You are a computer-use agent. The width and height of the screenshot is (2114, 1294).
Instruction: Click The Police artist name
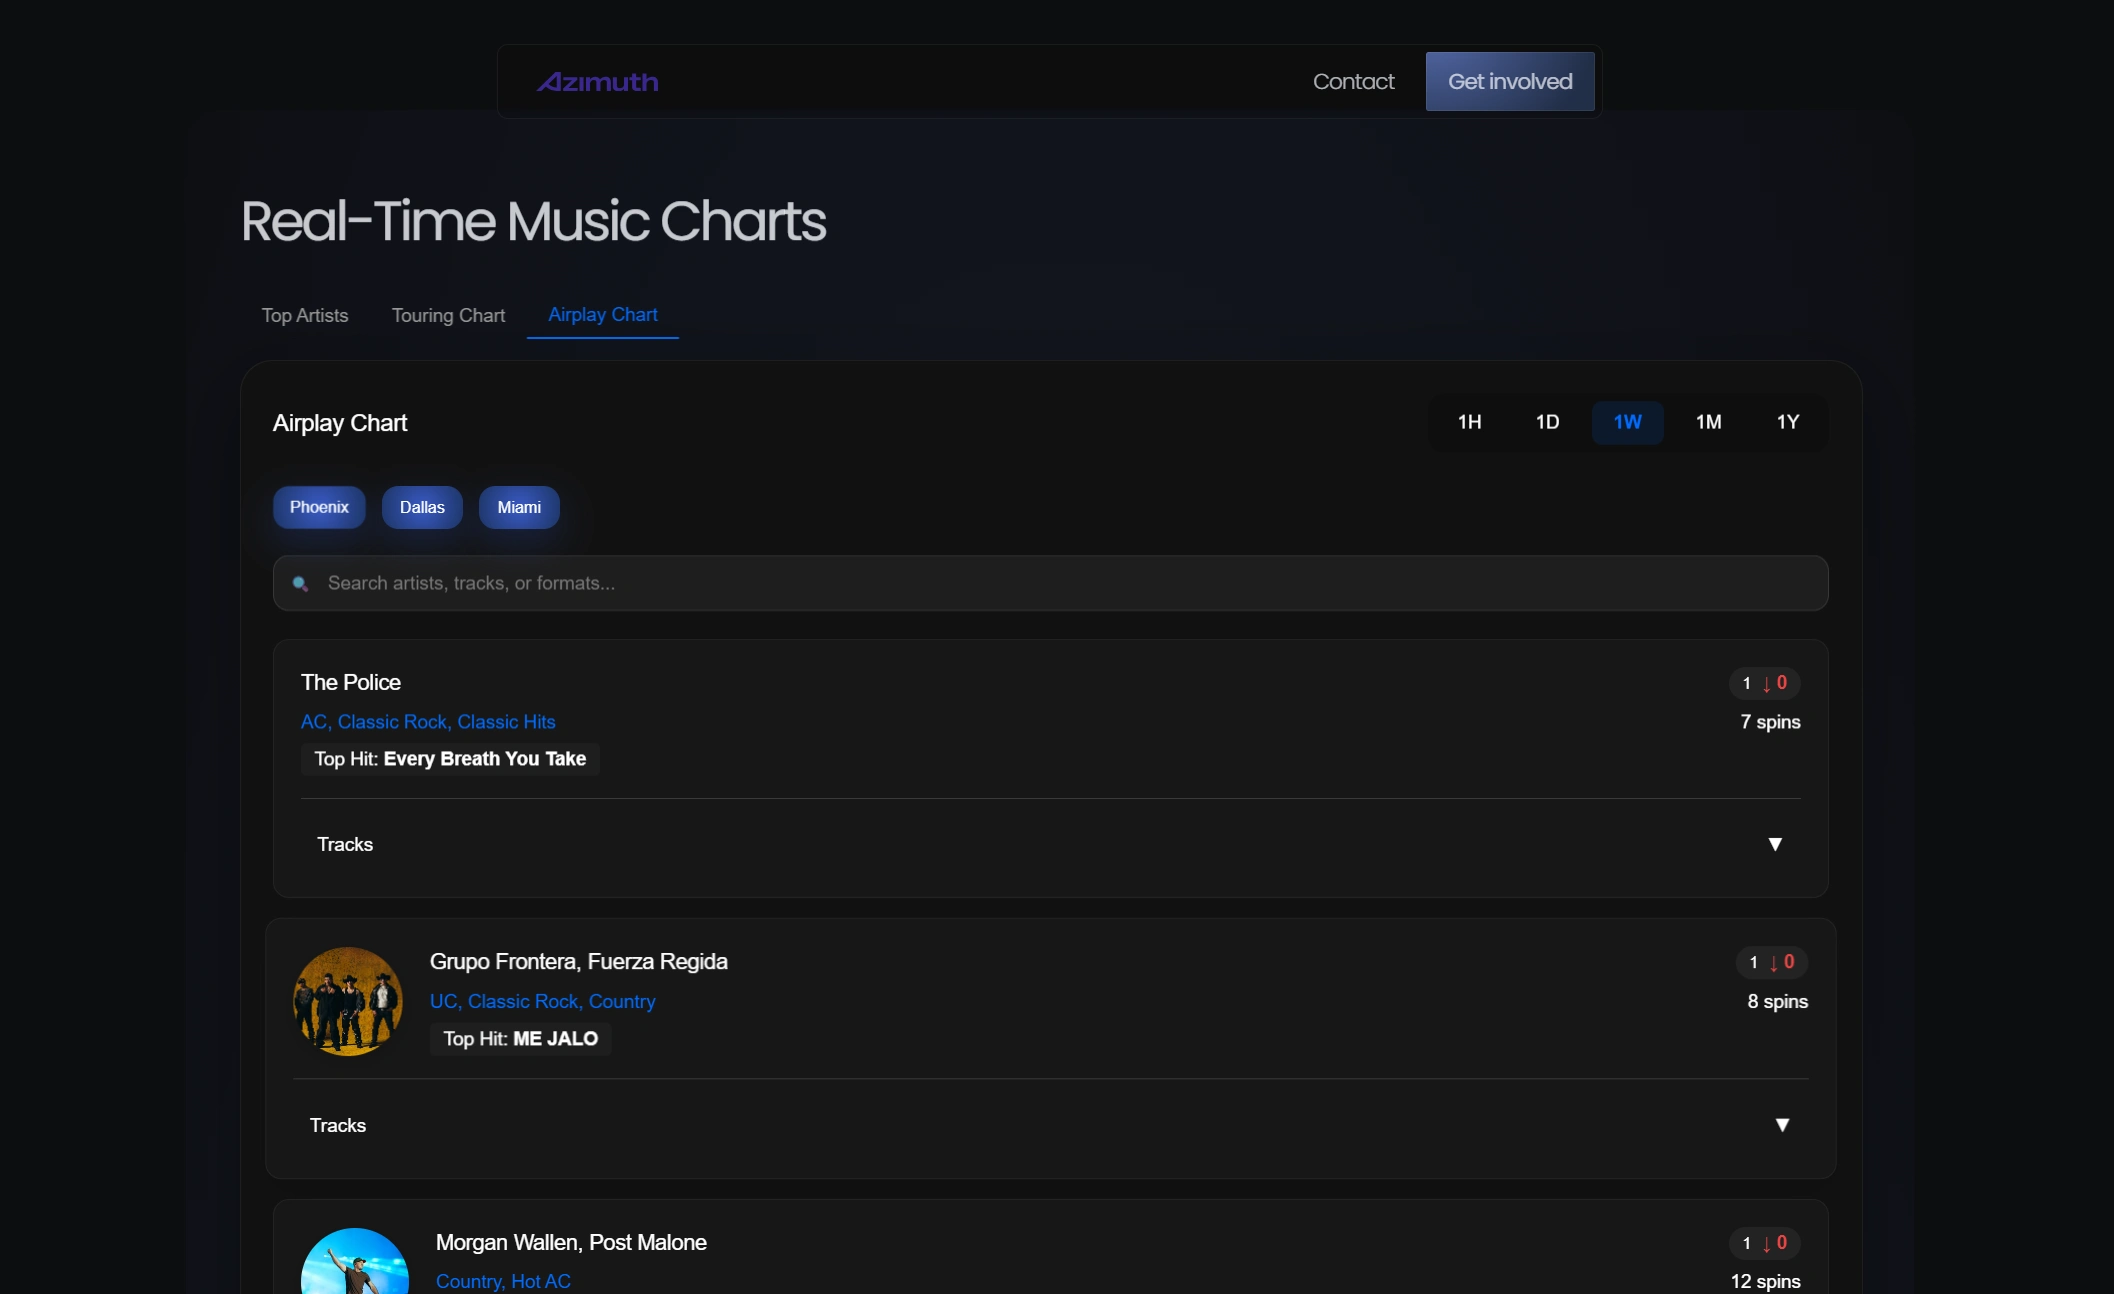tap(351, 682)
